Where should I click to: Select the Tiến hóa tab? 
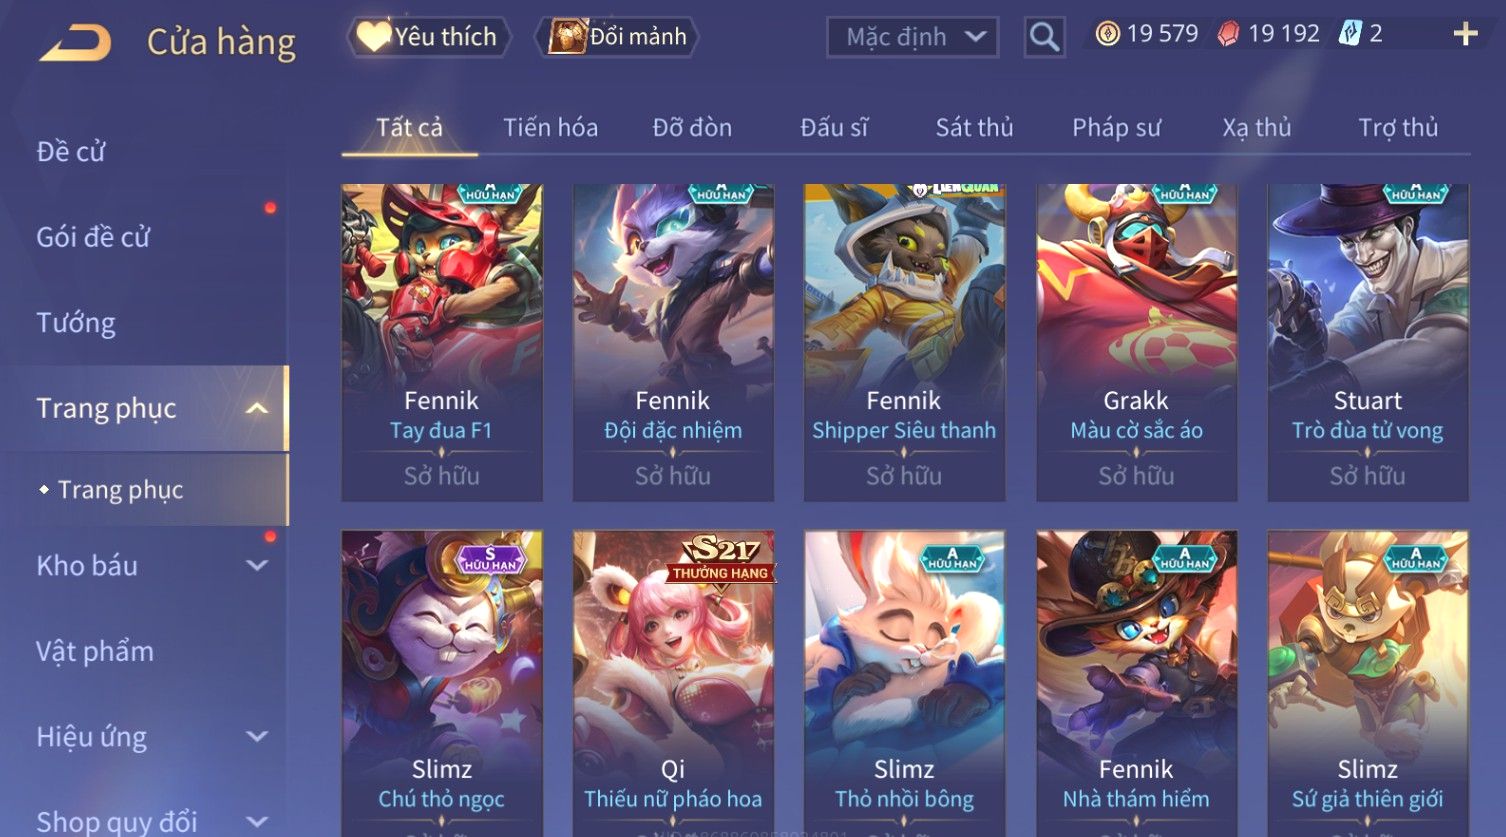click(x=550, y=127)
